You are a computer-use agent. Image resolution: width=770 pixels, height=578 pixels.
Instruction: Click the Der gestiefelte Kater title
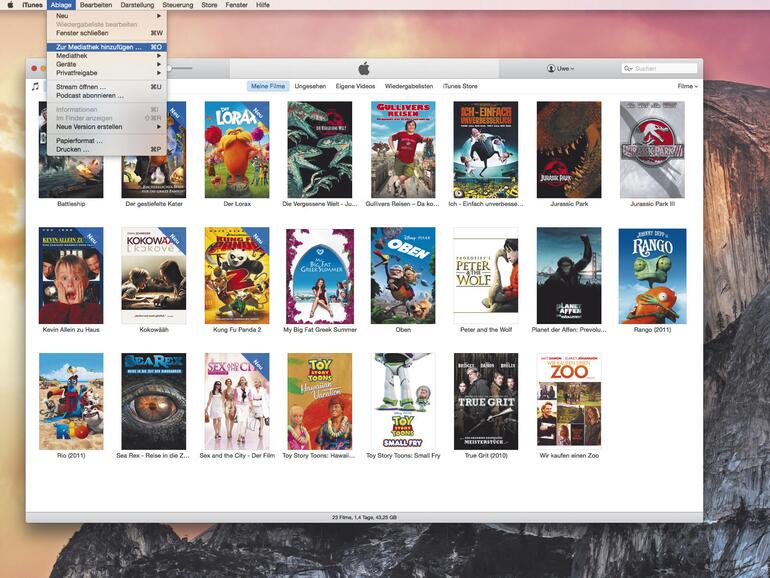point(154,204)
